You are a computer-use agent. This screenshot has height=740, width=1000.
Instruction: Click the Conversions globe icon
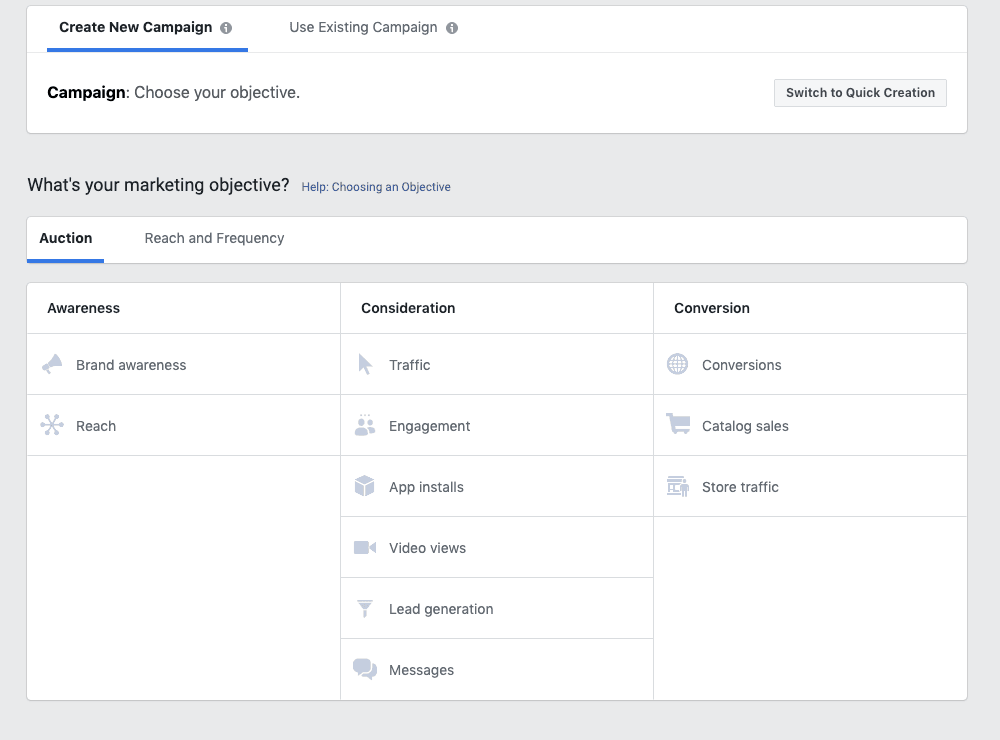click(x=678, y=365)
